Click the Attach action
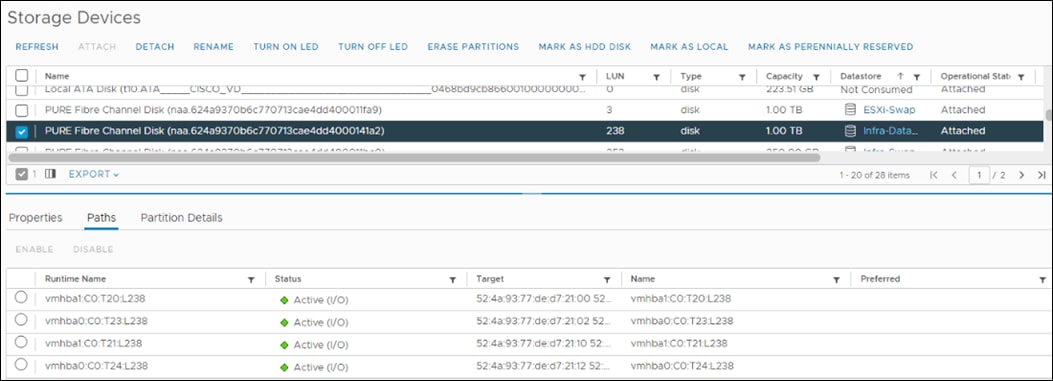Image resolution: width=1053 pixels, height=381 pixels. coord(97,47)
